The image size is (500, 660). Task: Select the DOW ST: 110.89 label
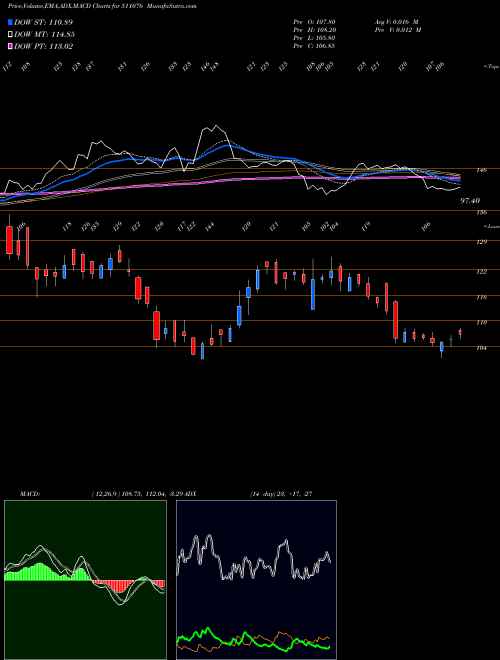(43, 22)
